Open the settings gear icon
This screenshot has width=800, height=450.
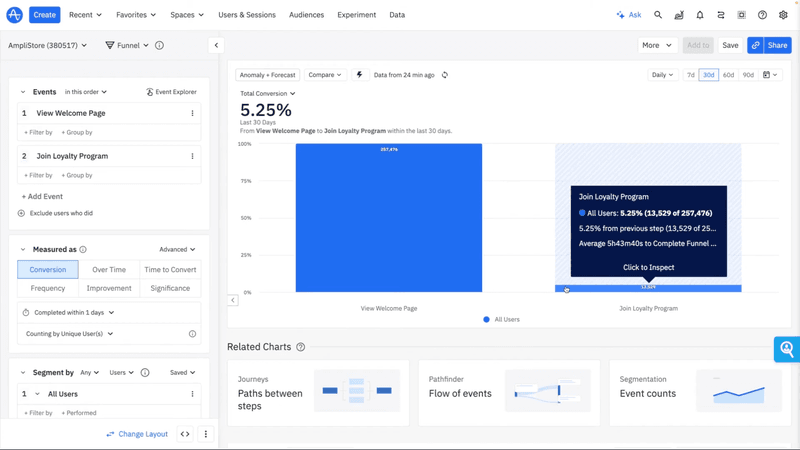(x=783, y=15)
